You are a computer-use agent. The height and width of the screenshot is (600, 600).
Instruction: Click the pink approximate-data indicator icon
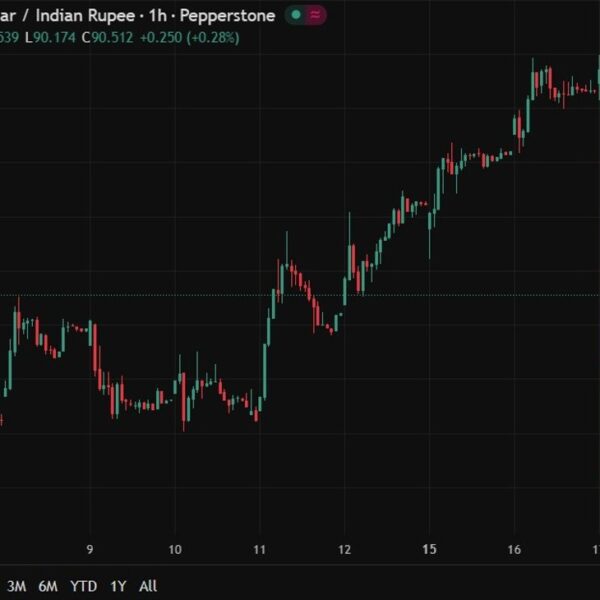[315, 15]
